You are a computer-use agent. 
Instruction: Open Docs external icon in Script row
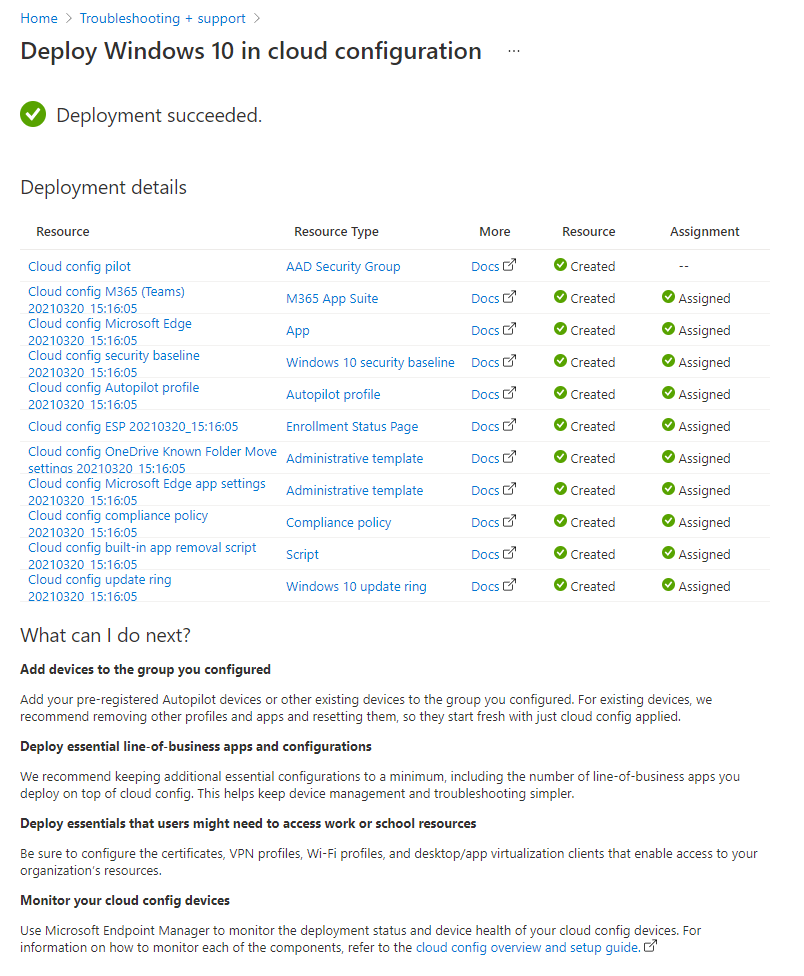tap(510, 553)
